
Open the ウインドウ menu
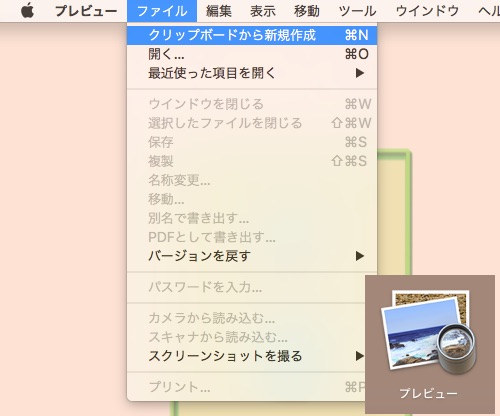[x=427, y=11]
